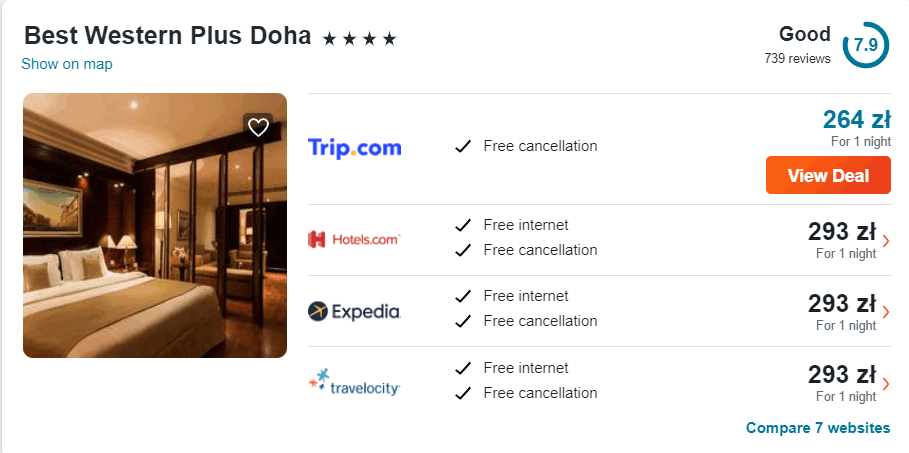Image resolution: width=909 pixels, height=453 pixels.
Task: Click the four-star rating icons
Action: [x=359, y=39]
